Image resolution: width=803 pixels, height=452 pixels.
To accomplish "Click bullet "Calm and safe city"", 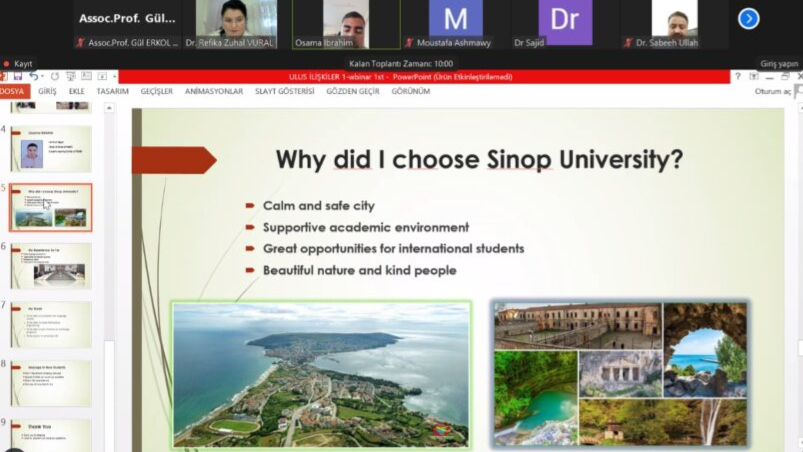I will coord(319,206).
